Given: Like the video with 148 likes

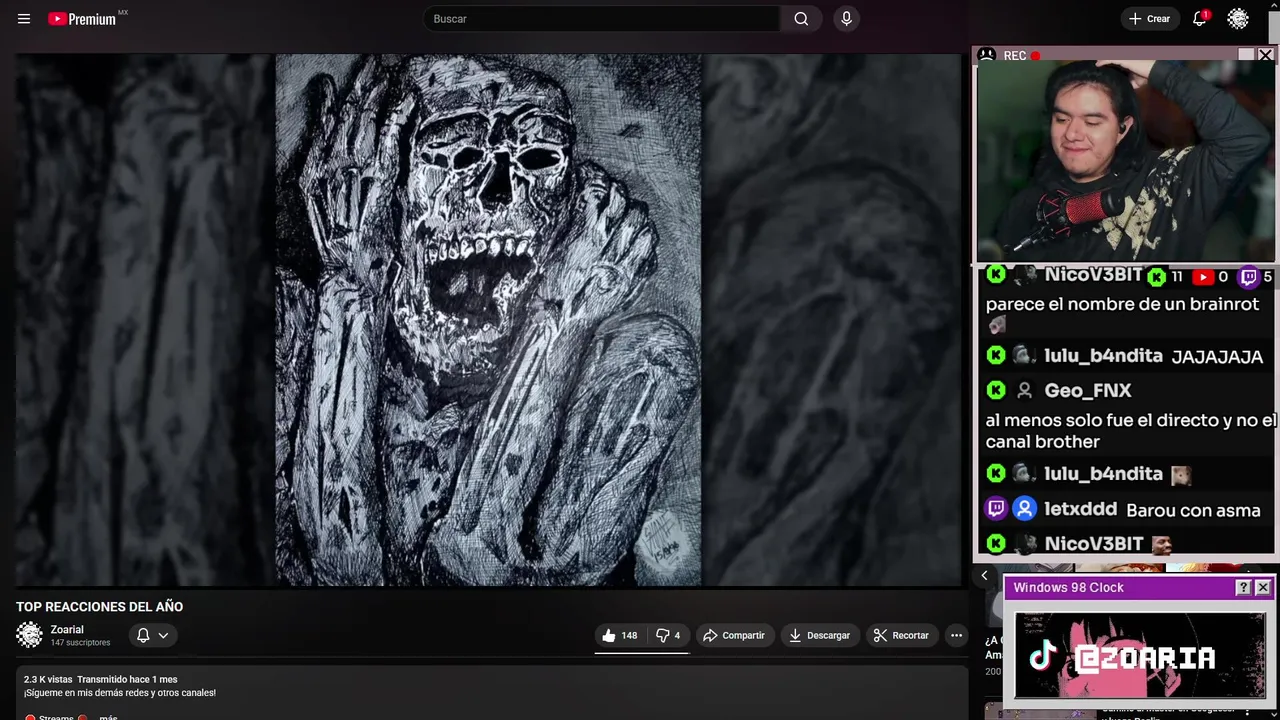Looking at the screenshot, I should pos(619,635).
